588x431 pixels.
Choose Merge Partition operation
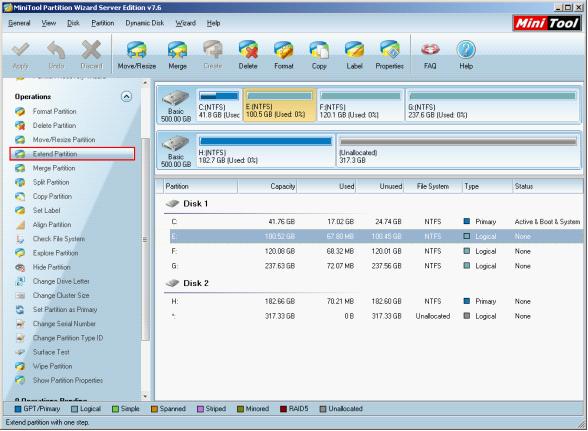point(54,168)
